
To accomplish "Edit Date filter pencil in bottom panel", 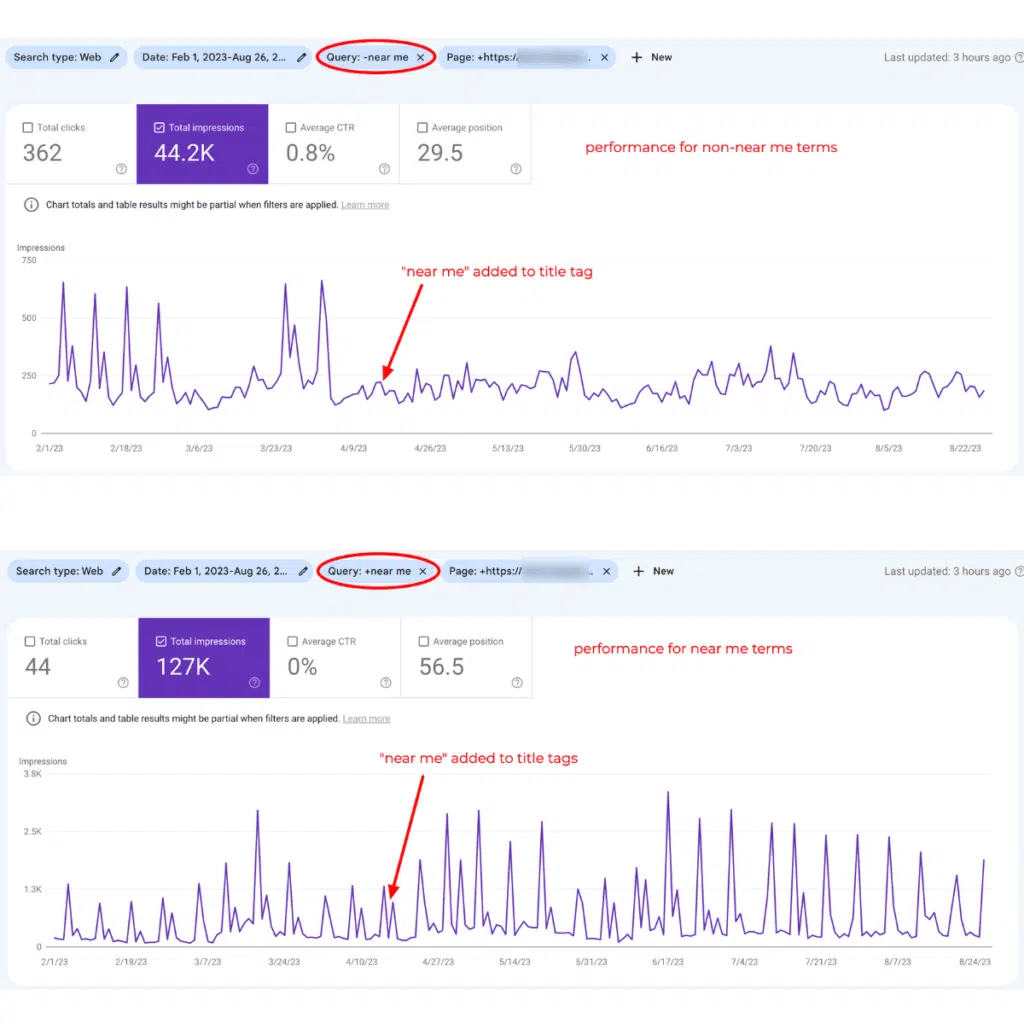I will tap(303, 571).
